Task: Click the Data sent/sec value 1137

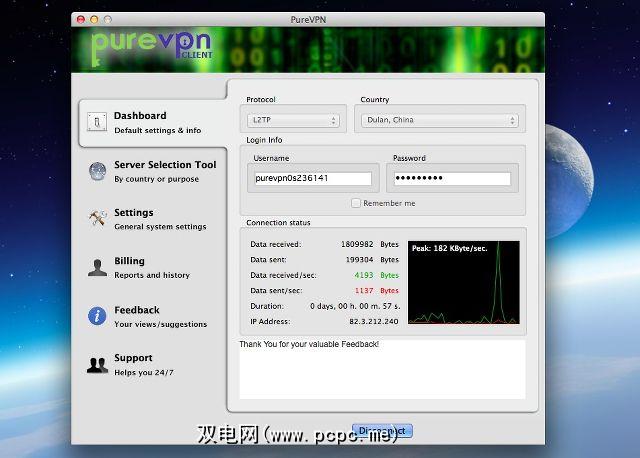Action: [x=364, y=291]
